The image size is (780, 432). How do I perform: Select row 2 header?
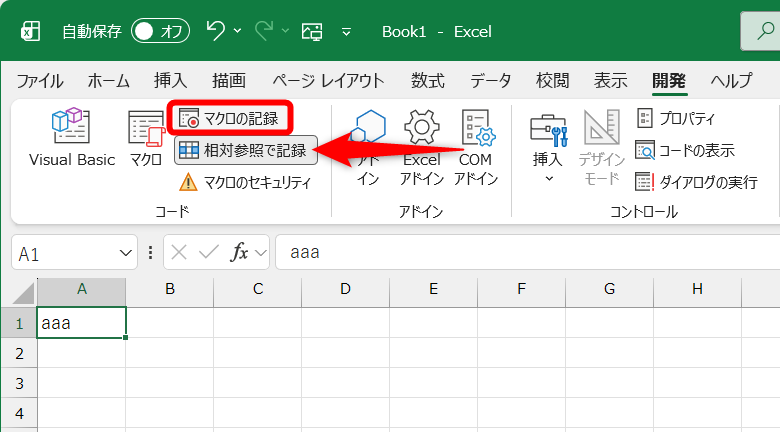point(19,353)
